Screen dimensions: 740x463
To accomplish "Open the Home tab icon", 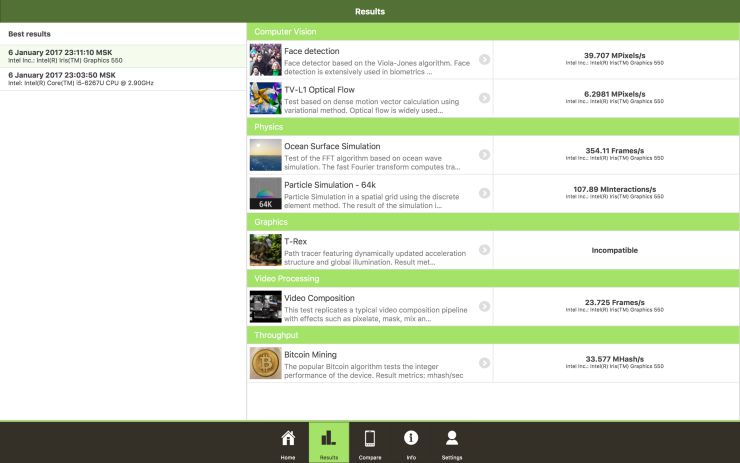I will tap(288, 438).
